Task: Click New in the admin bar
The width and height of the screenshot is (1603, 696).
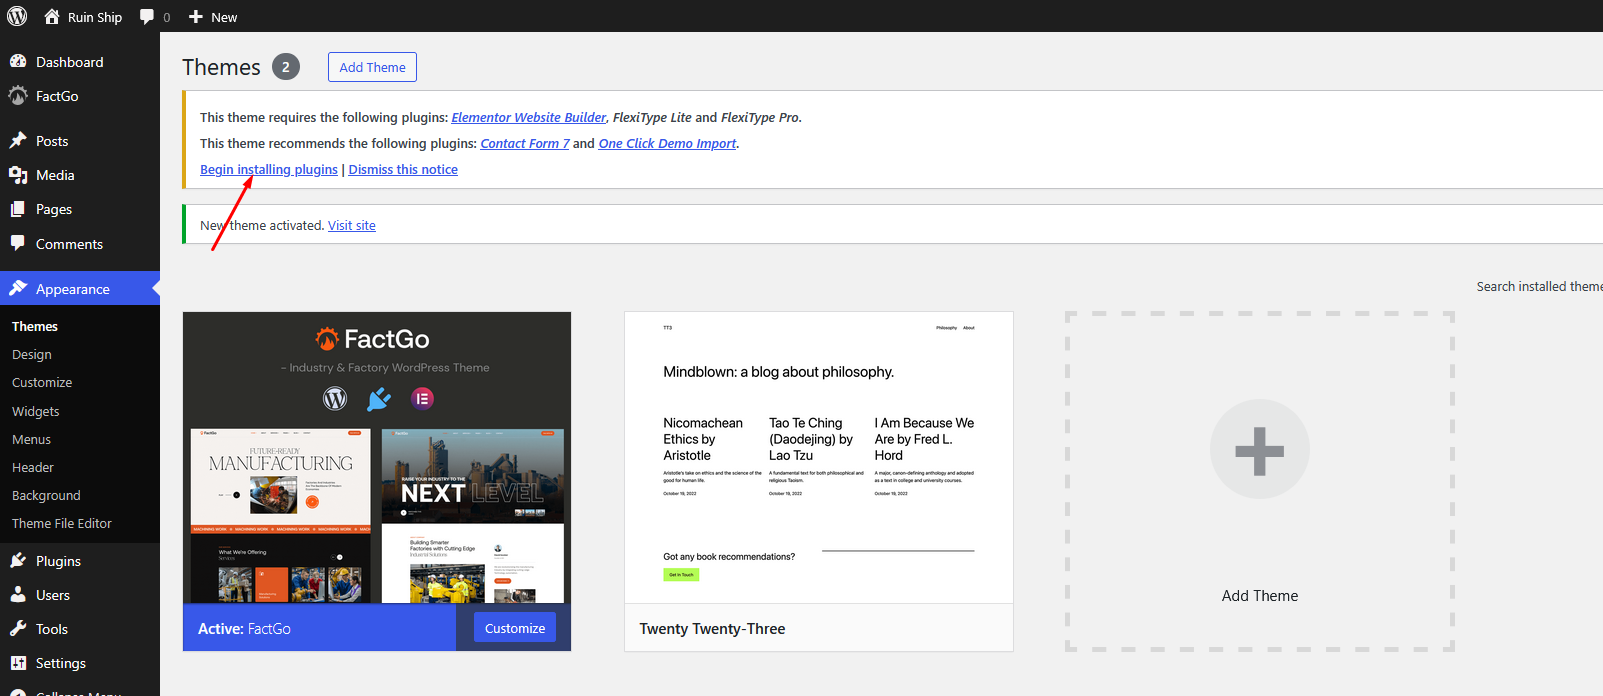Action: [224, 17]
